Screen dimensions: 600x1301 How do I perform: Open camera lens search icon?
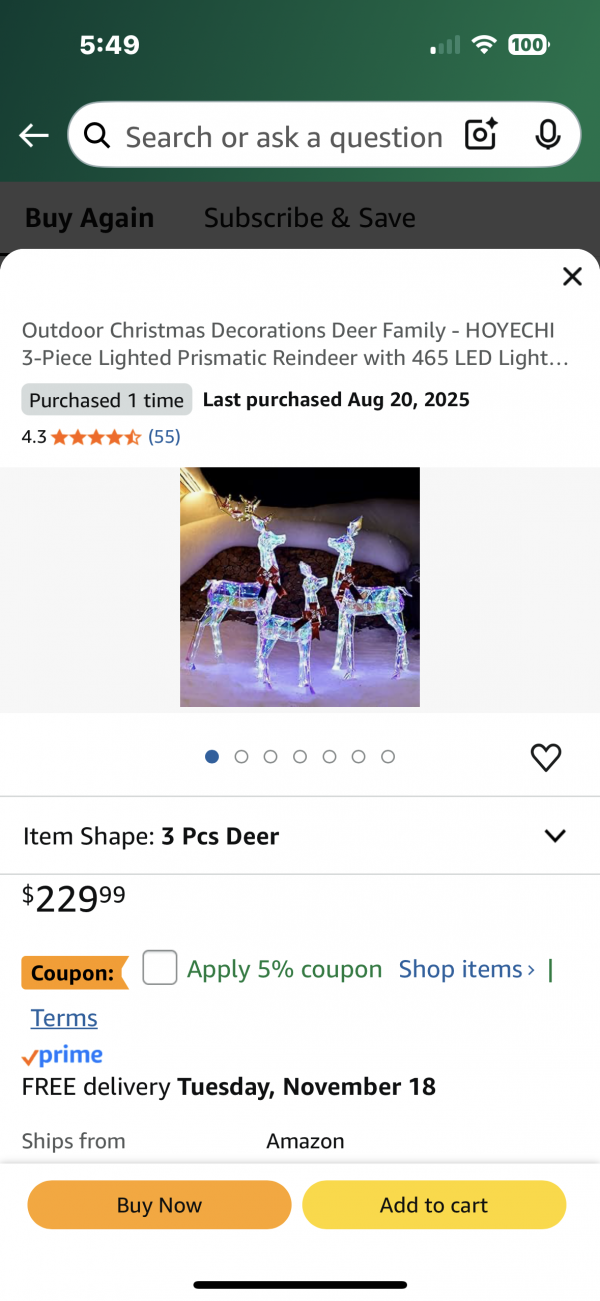click(481, 135)
